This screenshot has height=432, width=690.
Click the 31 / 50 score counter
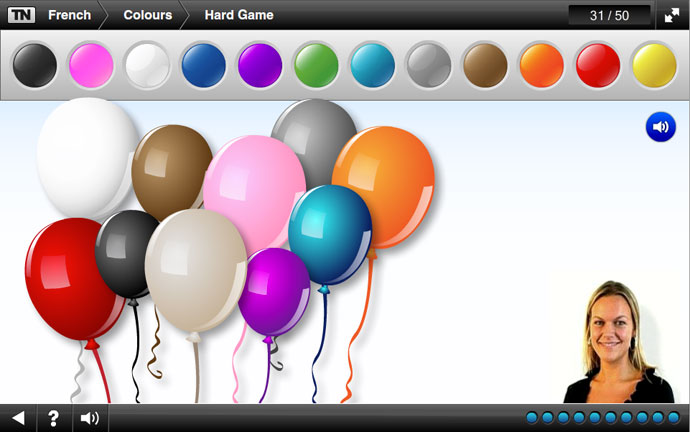[x=609, y=15]
